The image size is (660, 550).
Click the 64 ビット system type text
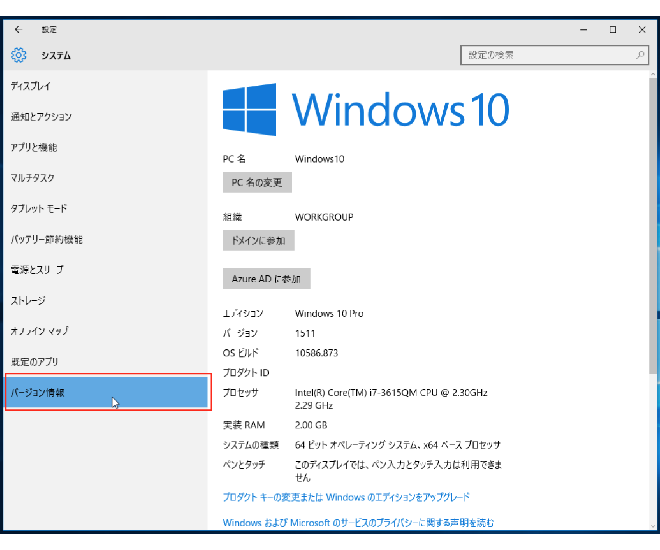[398, 445]
